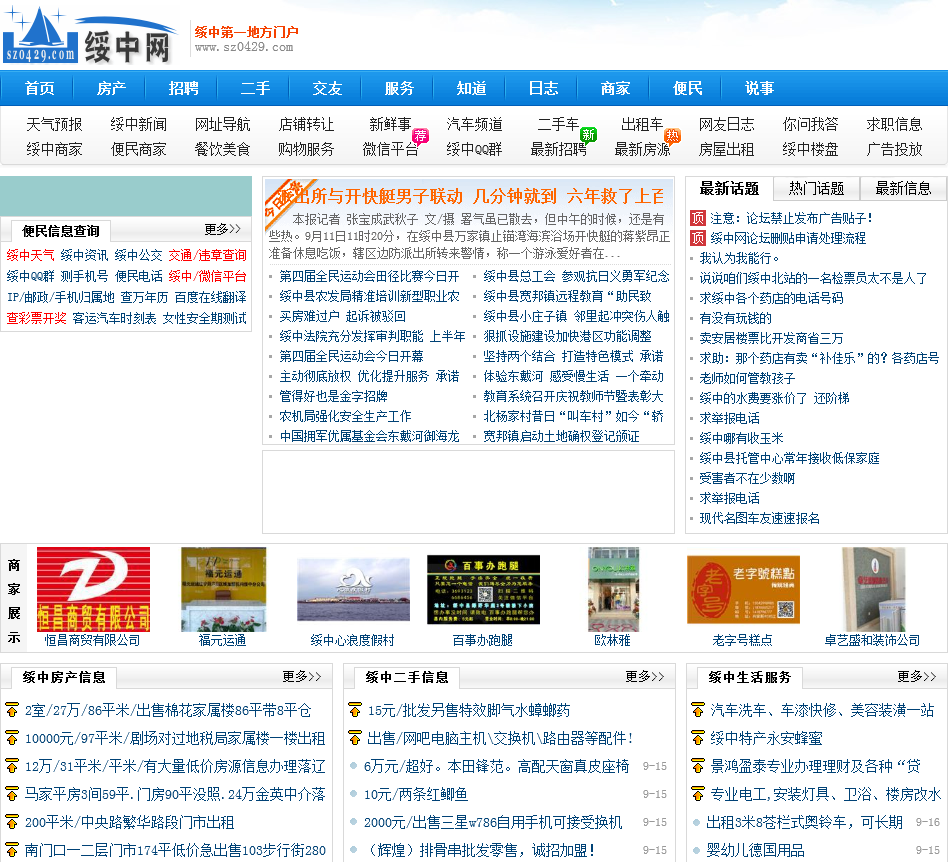The height and width of the screenshot is (862, 948).
Task: Open topic 绥中的水费要涨价了 还阶梯
Action: click(774, 398)
